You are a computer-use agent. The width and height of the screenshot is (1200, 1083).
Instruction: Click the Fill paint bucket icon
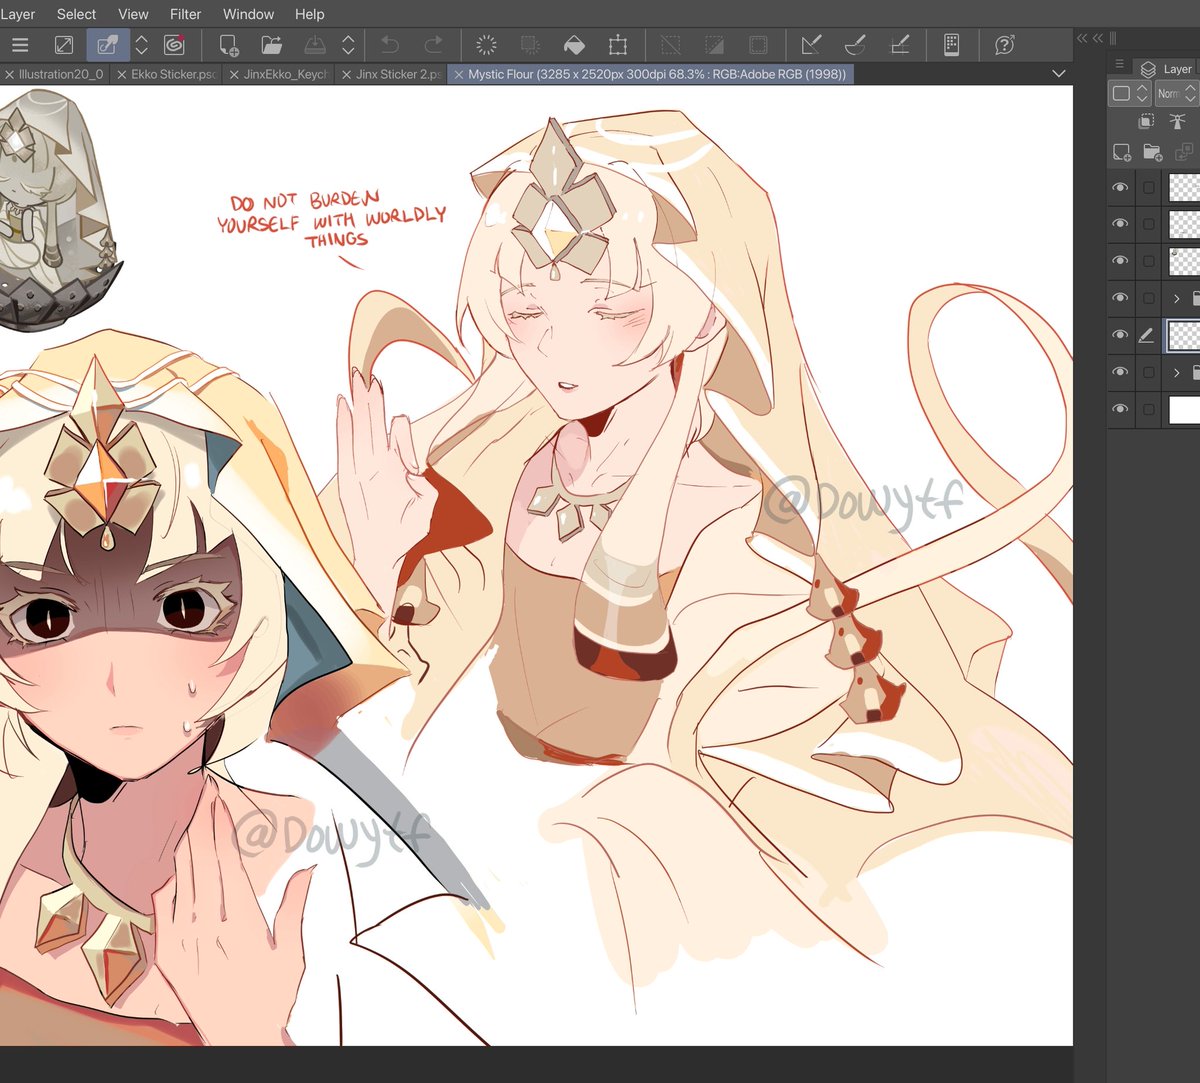click(574, 45)
